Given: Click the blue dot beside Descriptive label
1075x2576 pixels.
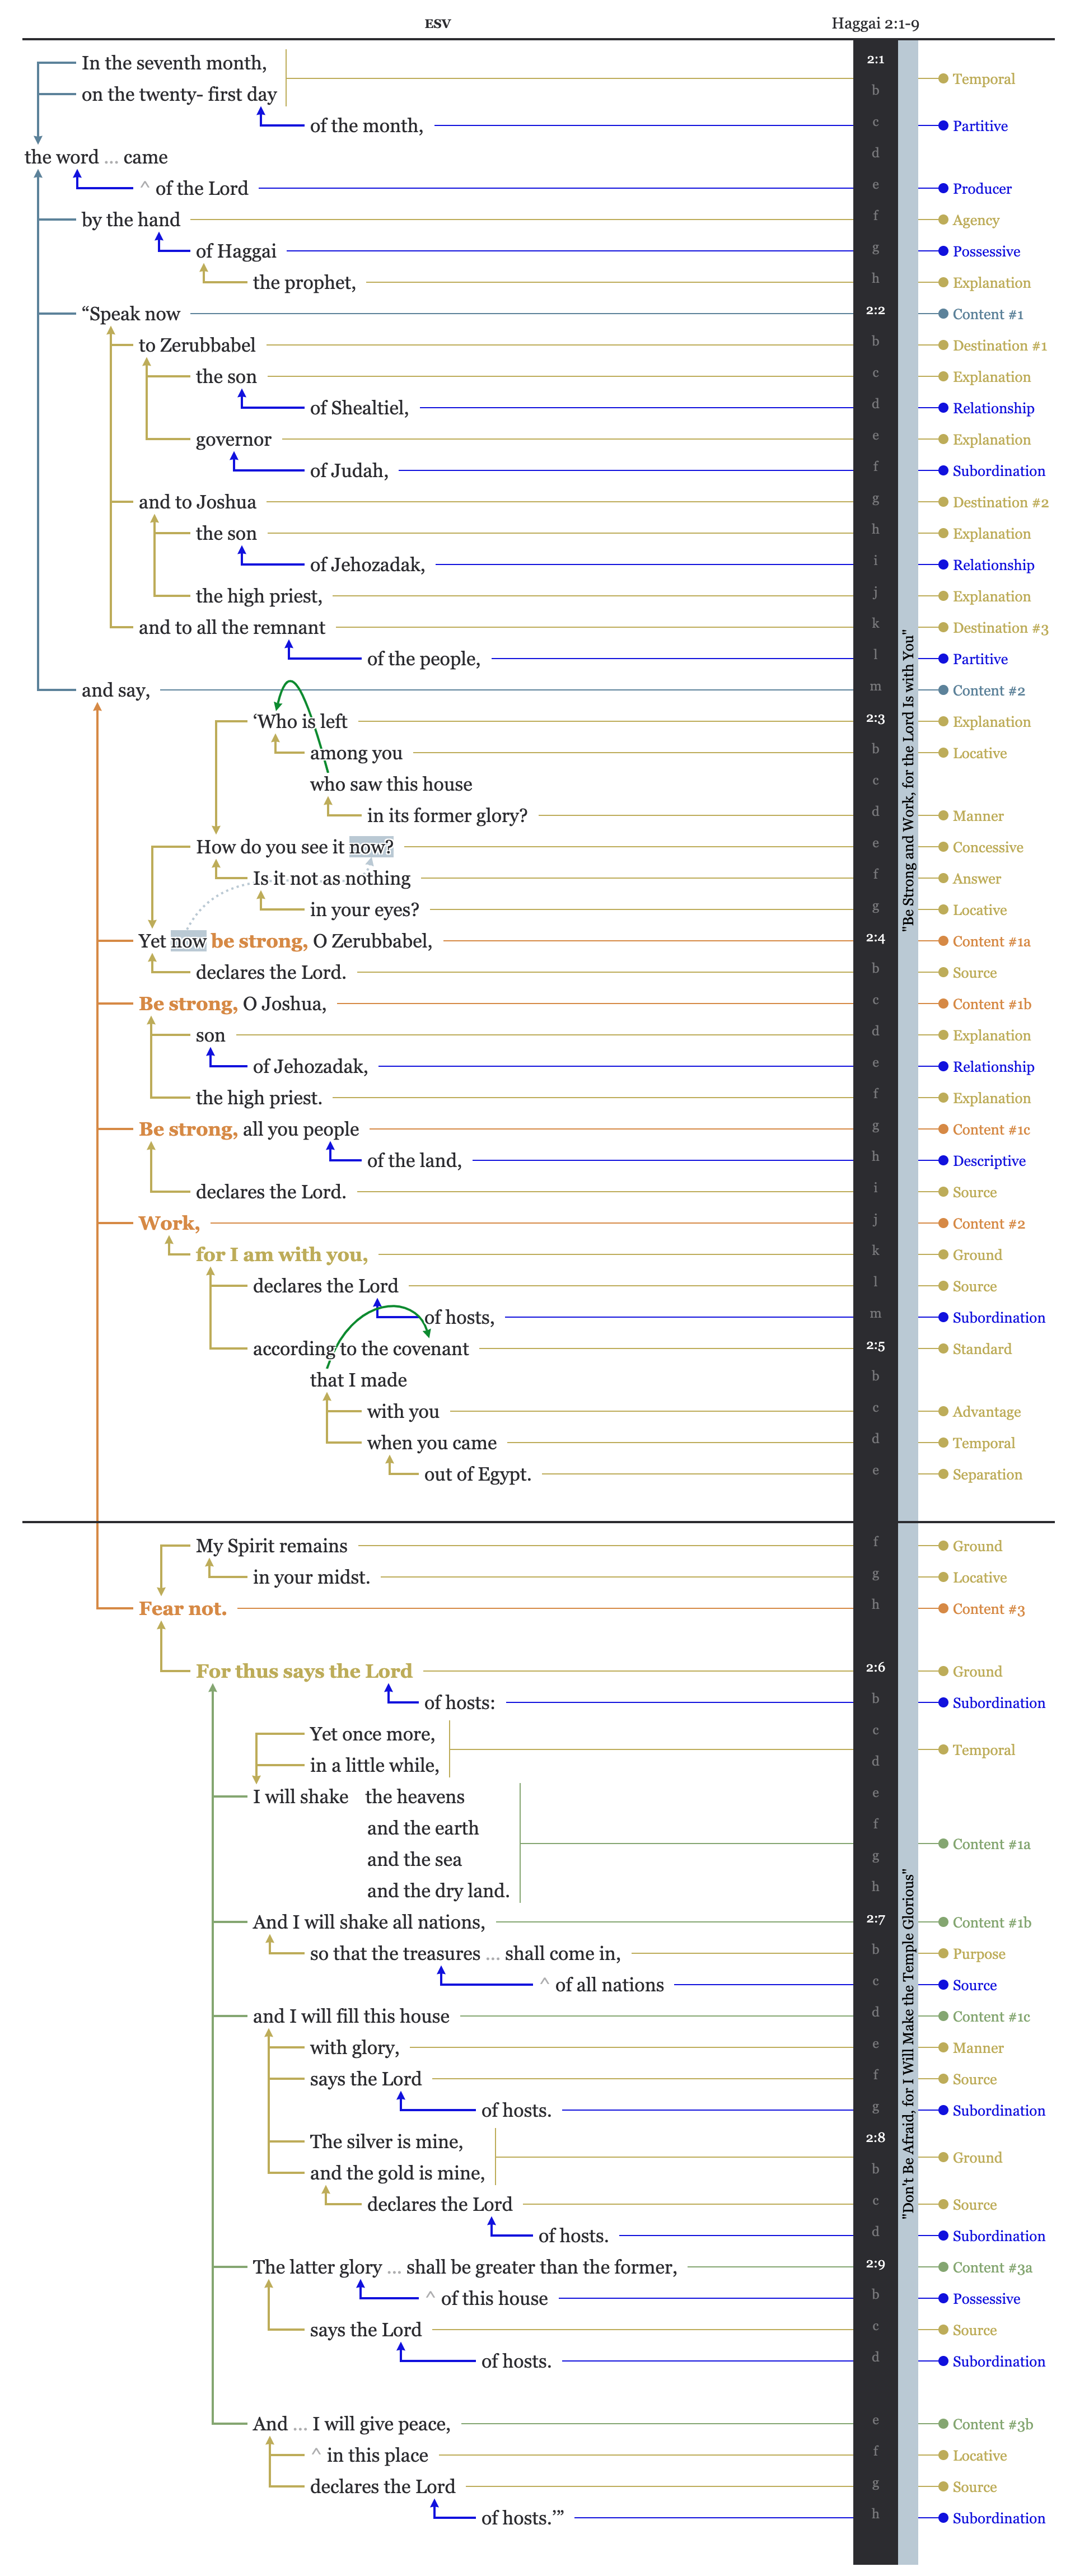Looking at the screenshot, I should 942,1160.
